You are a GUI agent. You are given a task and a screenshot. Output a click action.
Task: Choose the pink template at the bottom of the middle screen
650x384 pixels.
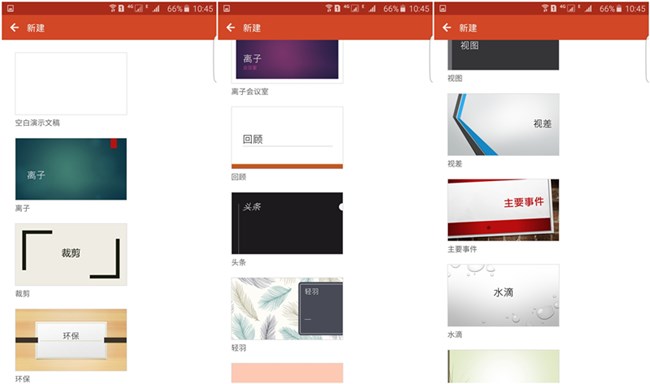pyautogui.click(x=287, y=373)
